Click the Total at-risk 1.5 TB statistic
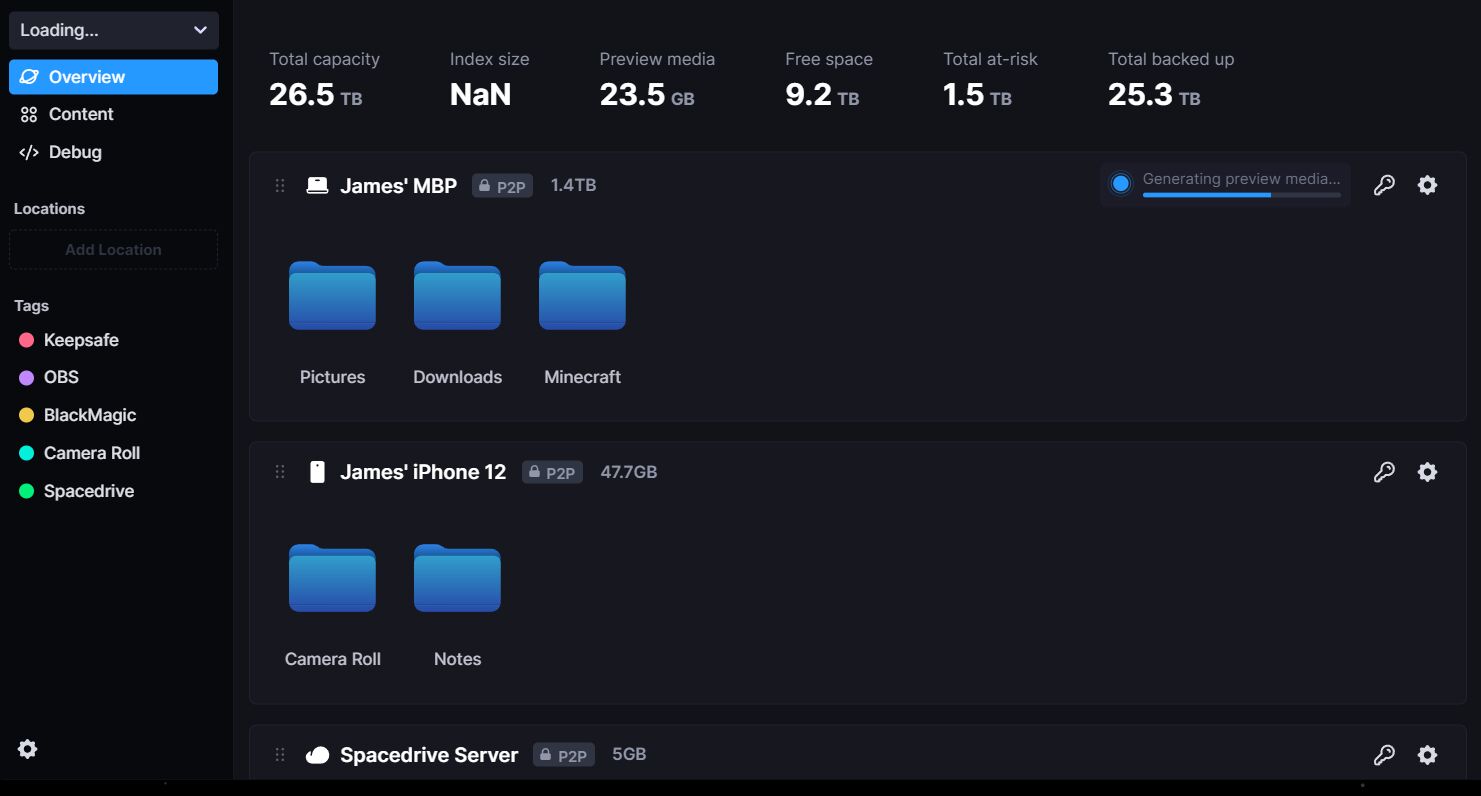 [990, 80]
